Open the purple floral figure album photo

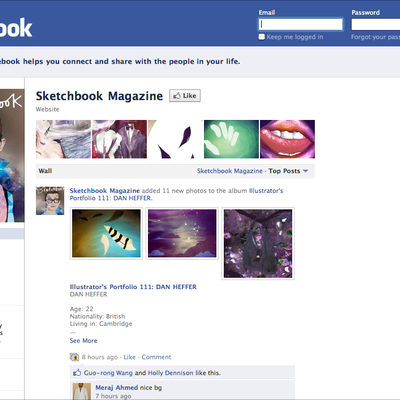(x=258, y=244)
